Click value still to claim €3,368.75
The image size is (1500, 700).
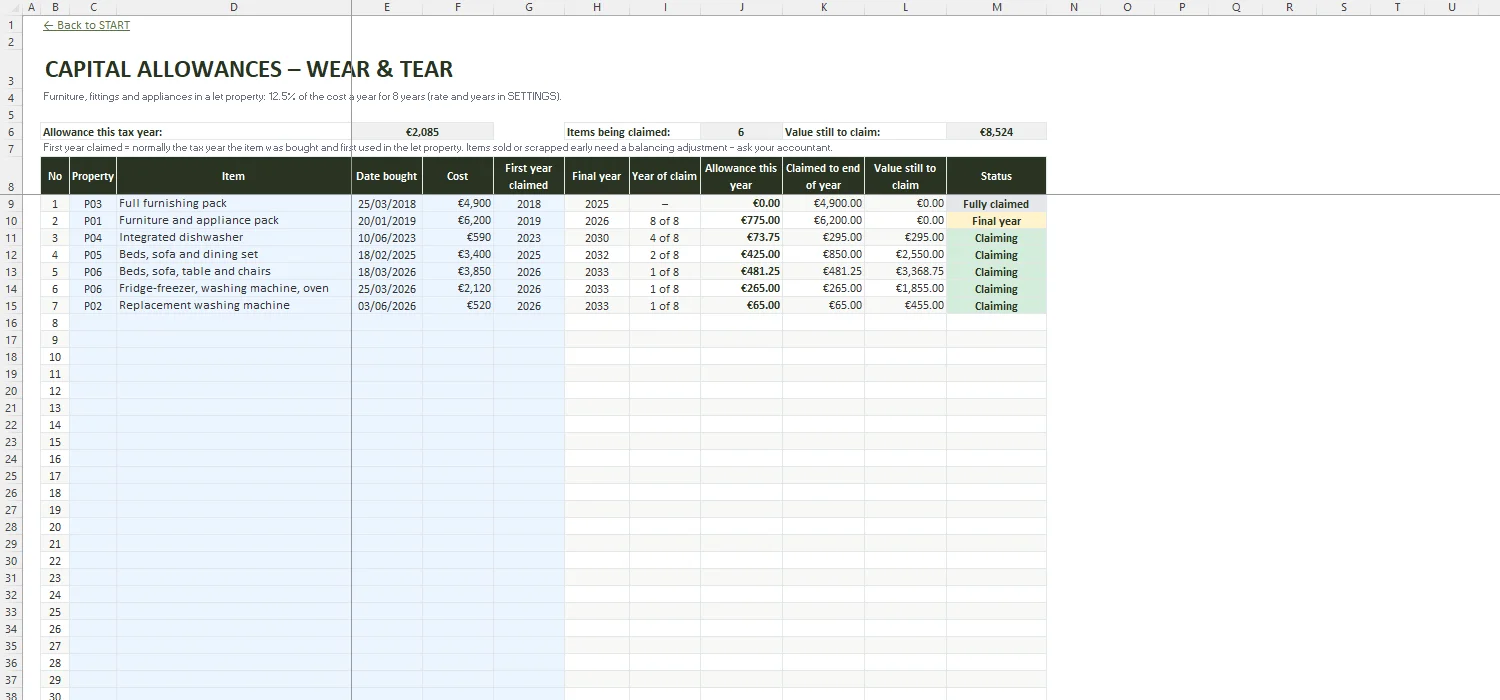tap(905, 272)
